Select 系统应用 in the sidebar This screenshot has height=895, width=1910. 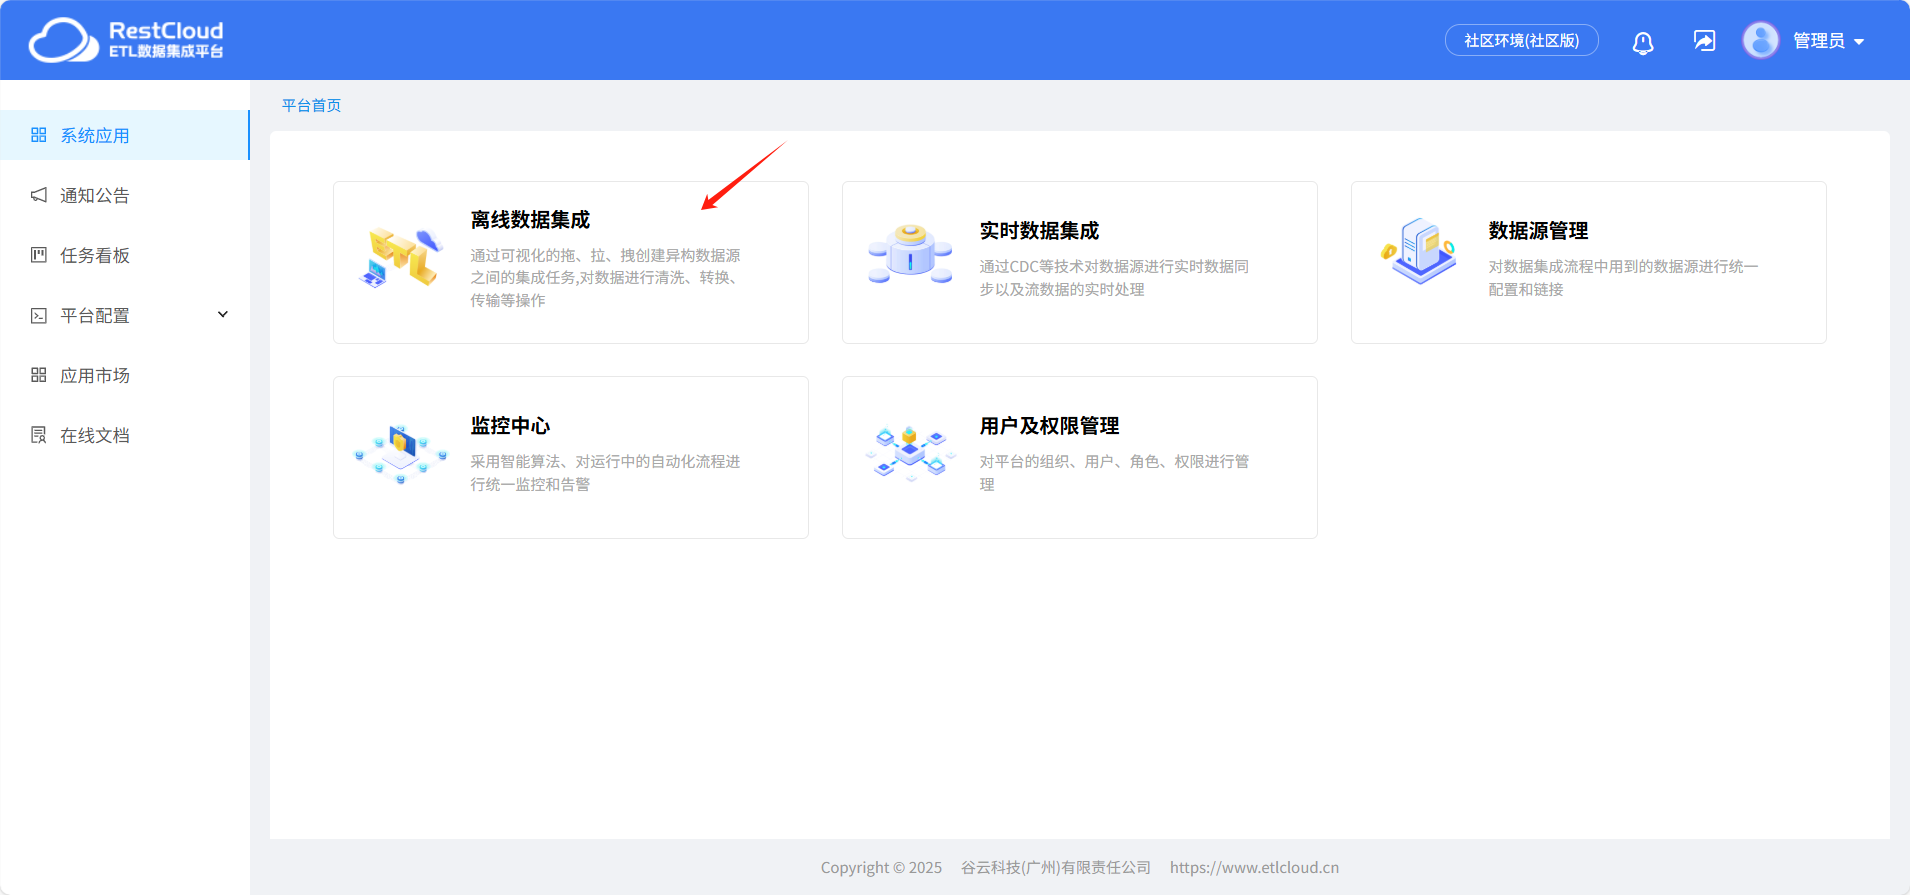125,135
